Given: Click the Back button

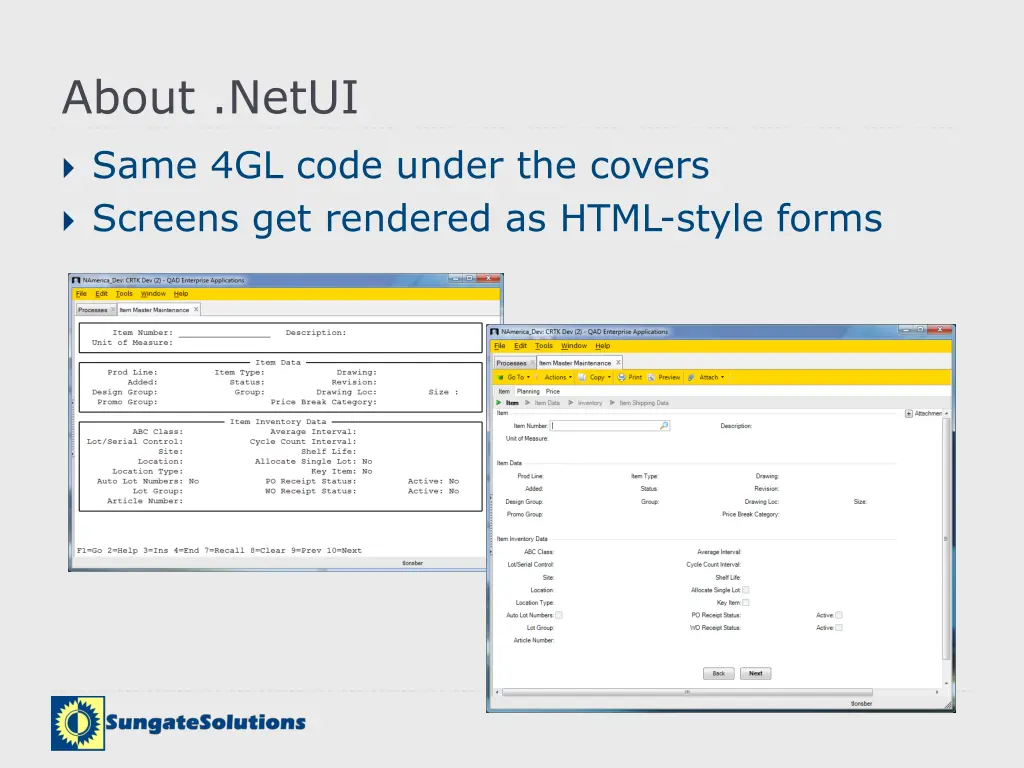Looking at the screenshot, I should [x=718, y=673].
